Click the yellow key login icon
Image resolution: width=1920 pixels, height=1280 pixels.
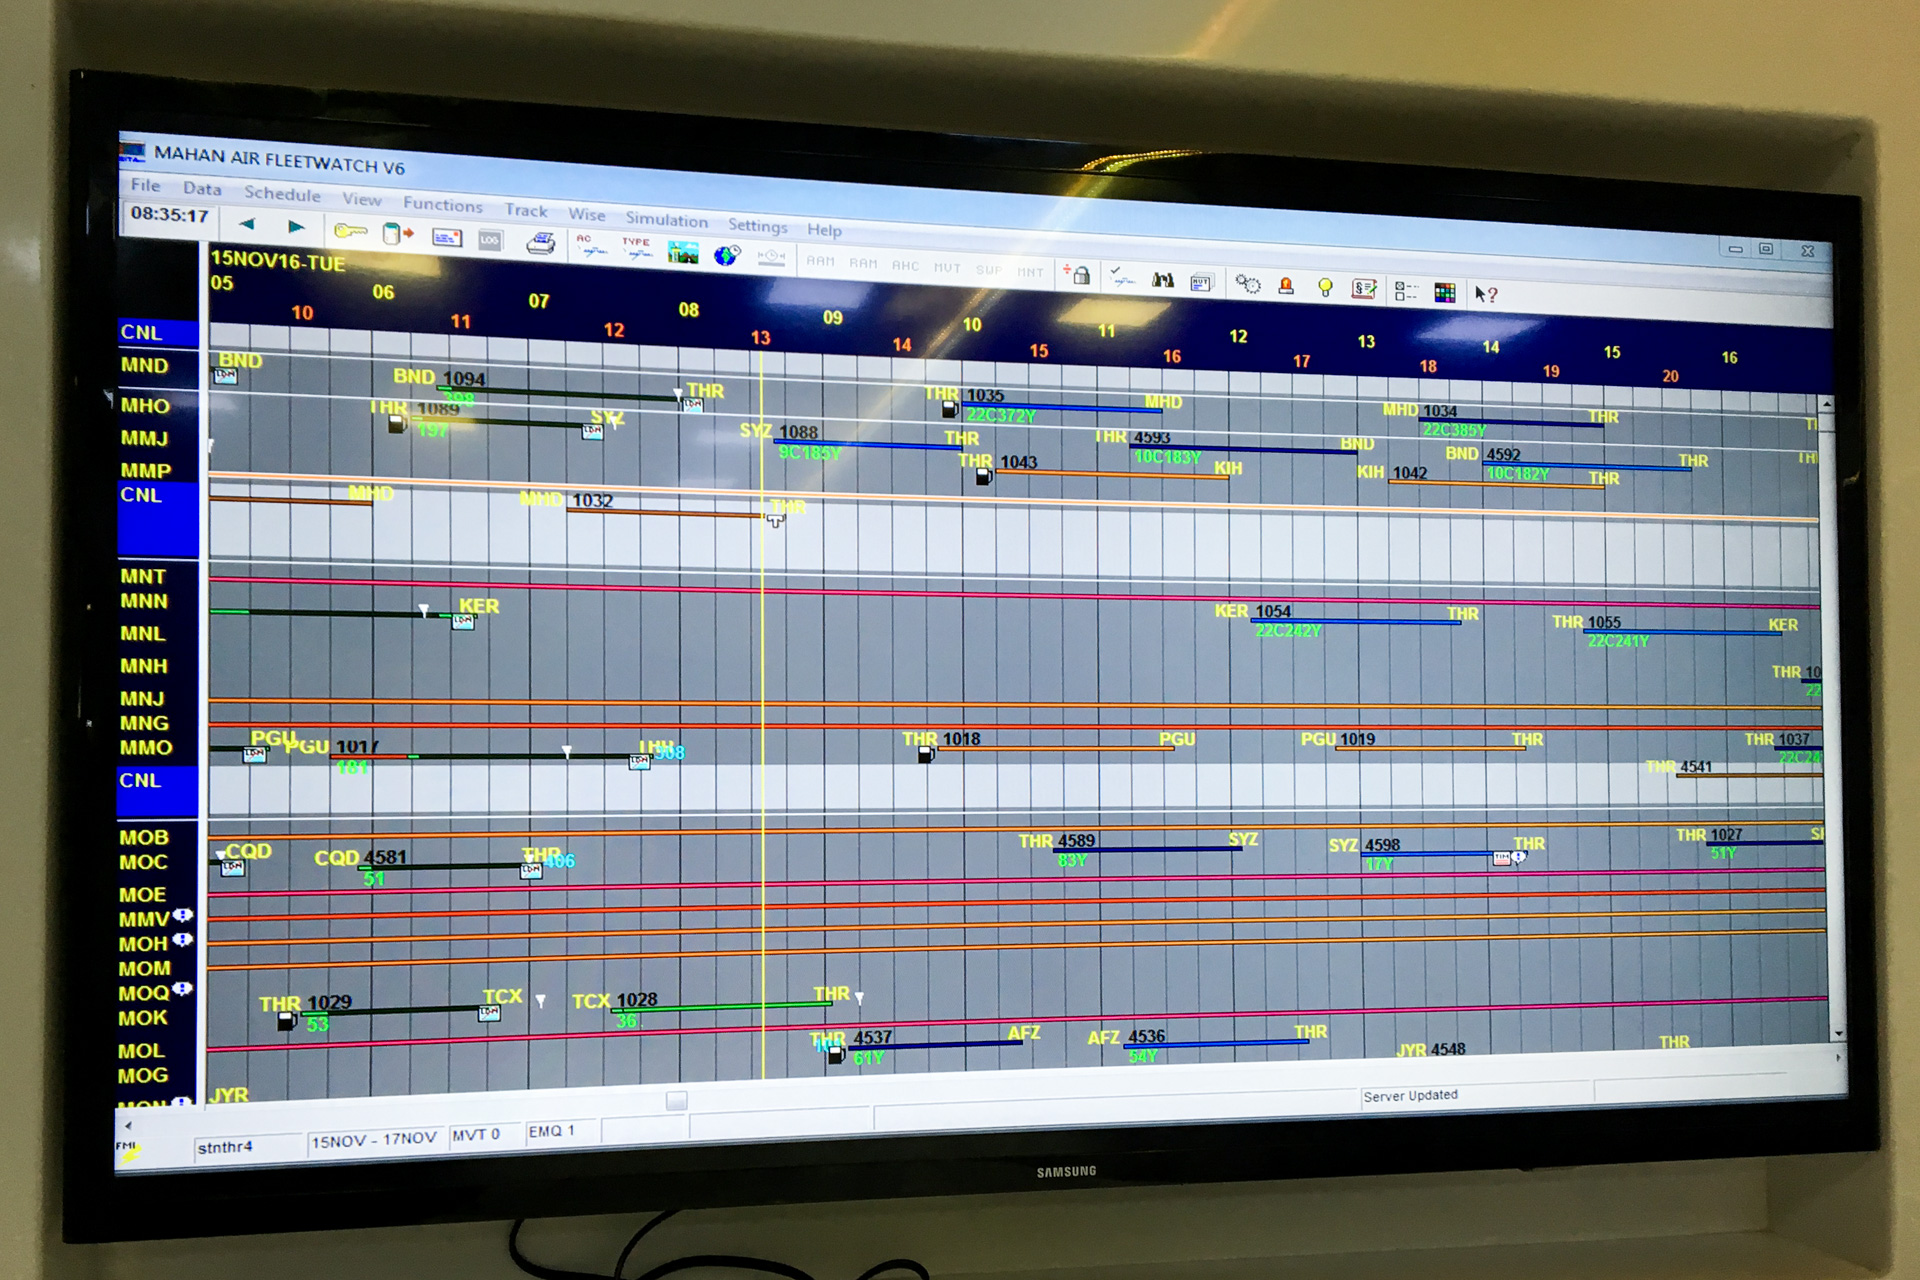pos(350,231)
